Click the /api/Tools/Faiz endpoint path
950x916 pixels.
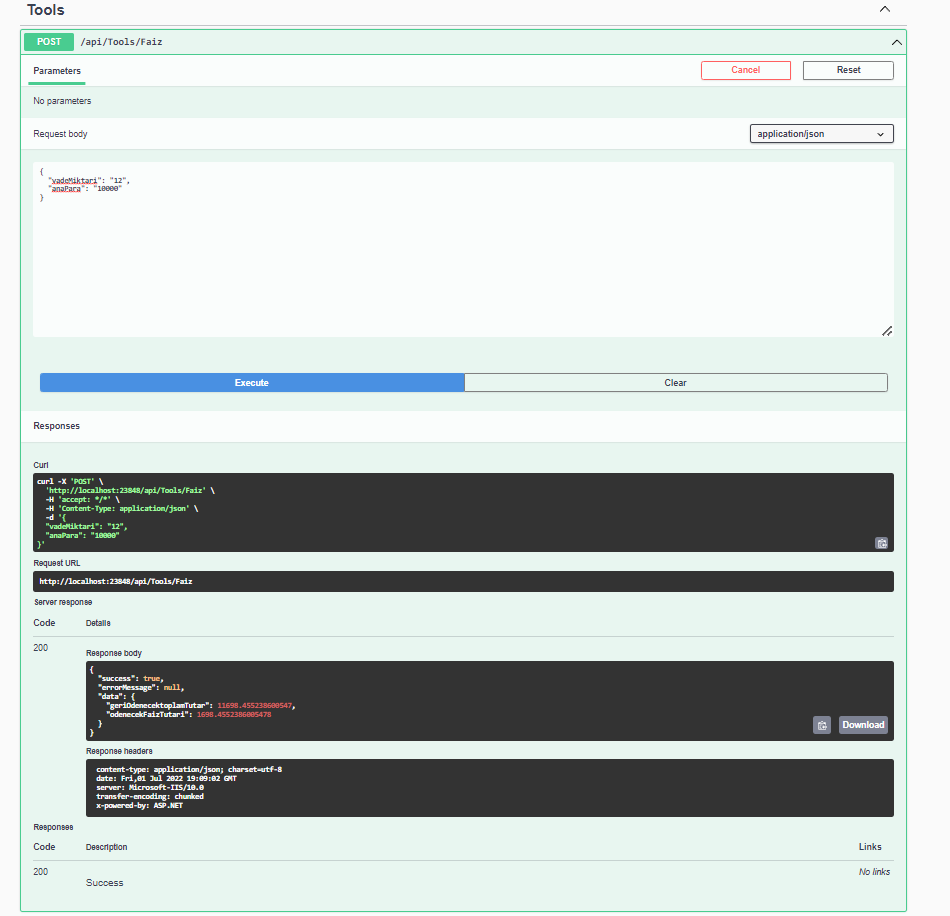point(121,42)
